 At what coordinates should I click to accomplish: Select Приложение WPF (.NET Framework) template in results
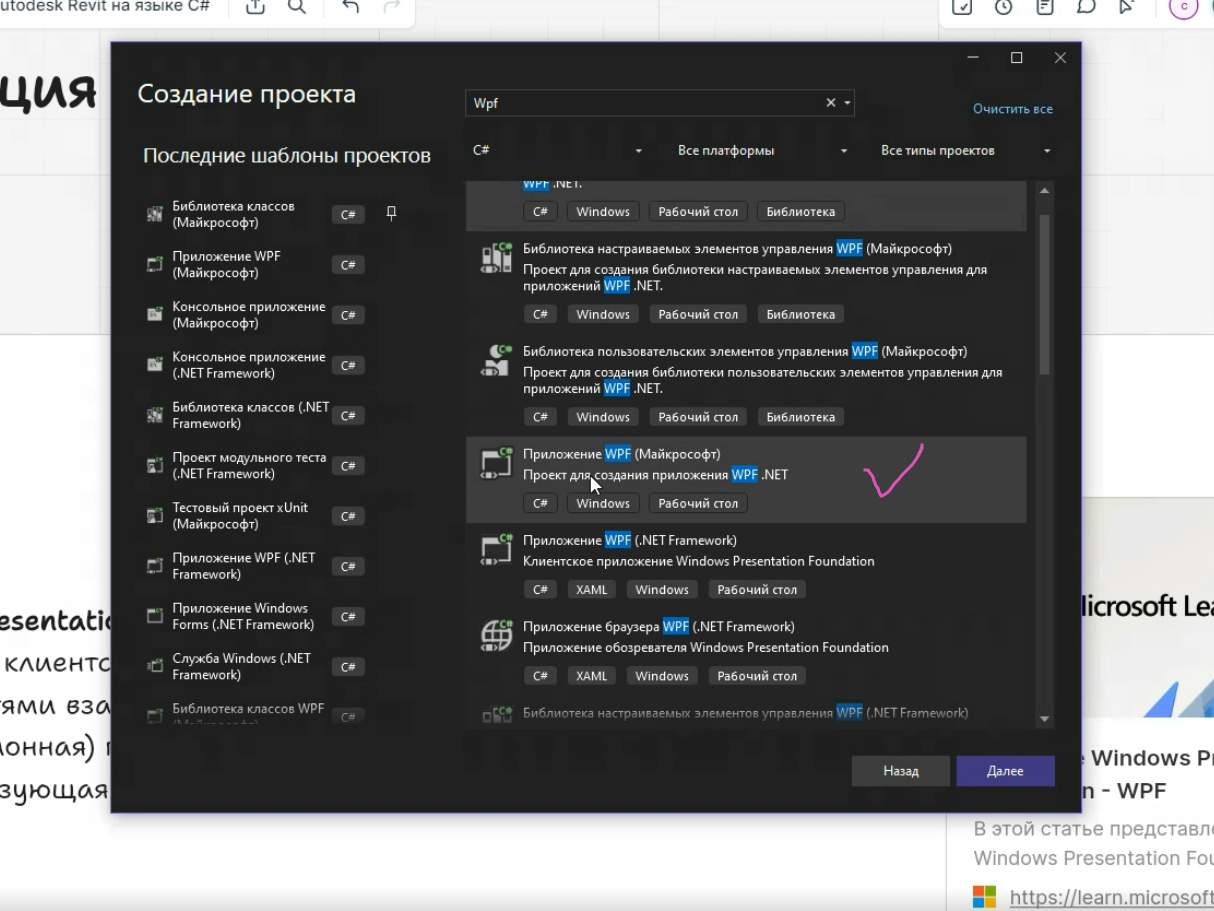[746, 566]
